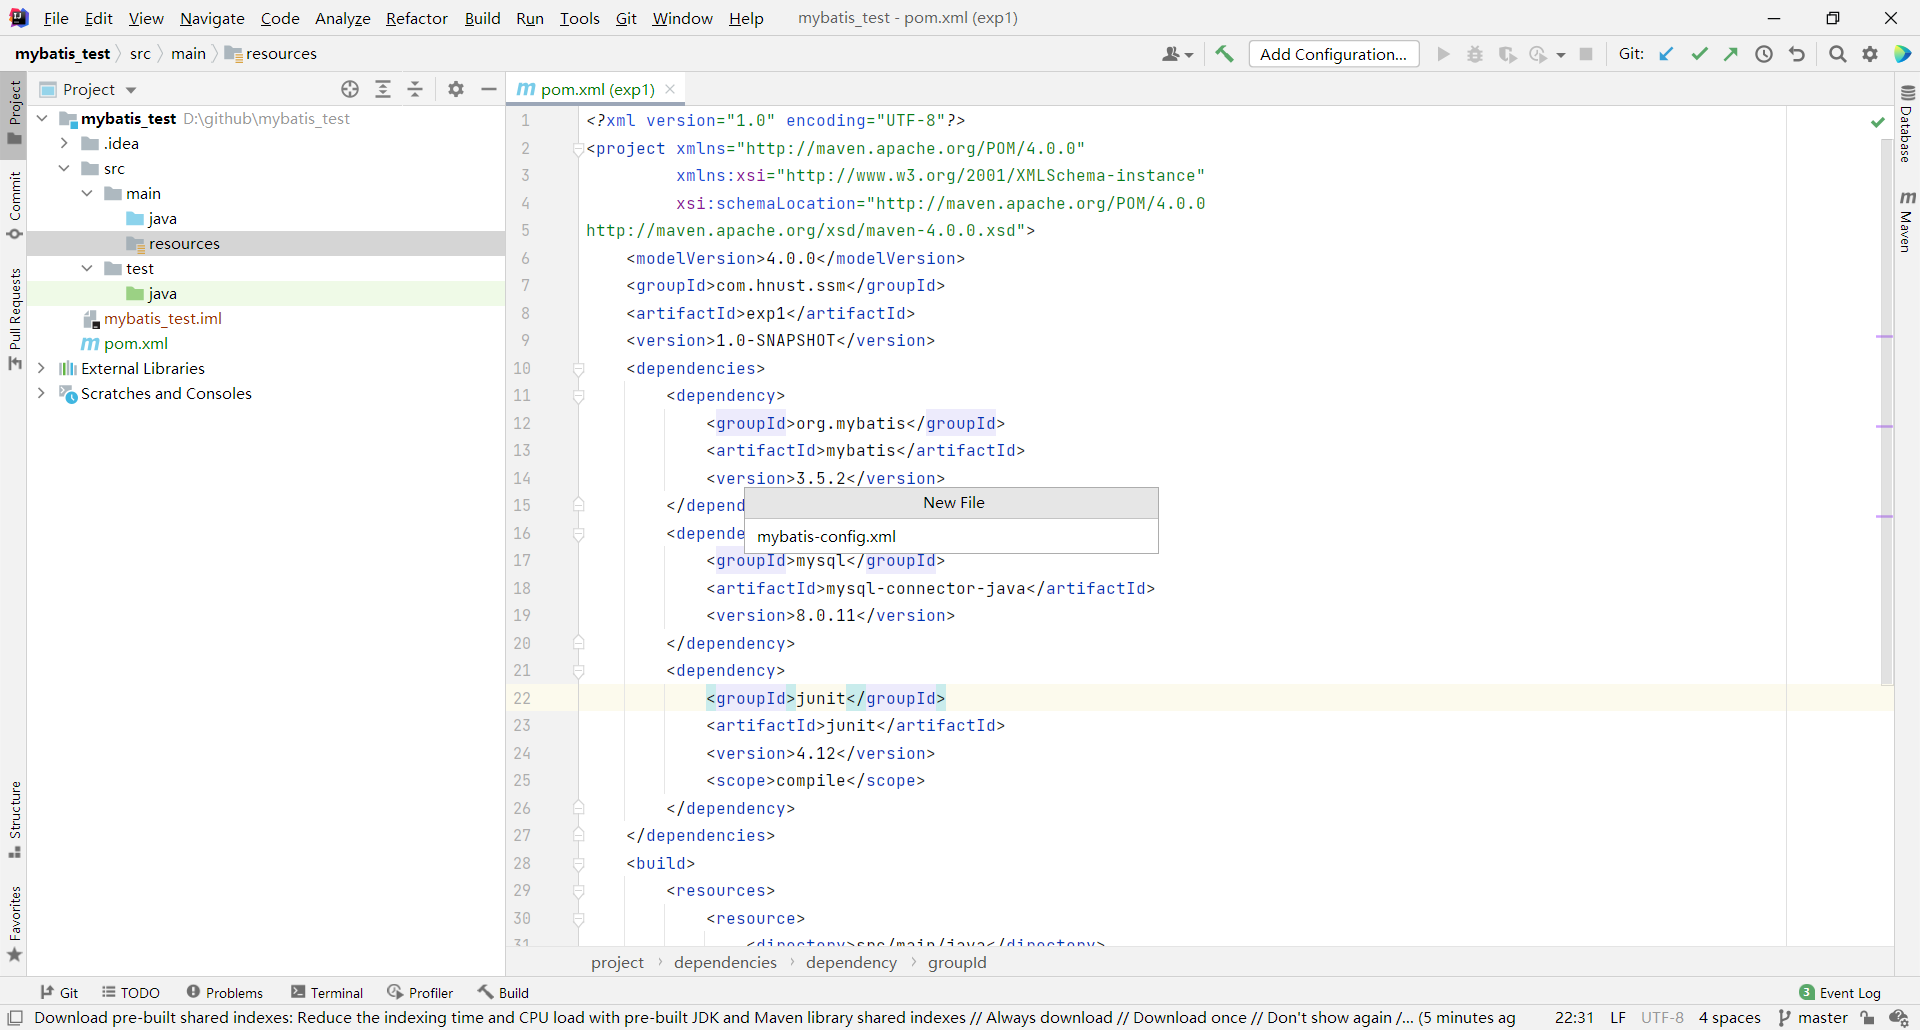Select mybatis_test.iml in project tree
Viewport: 1920px width, 1030px height.
163,318
